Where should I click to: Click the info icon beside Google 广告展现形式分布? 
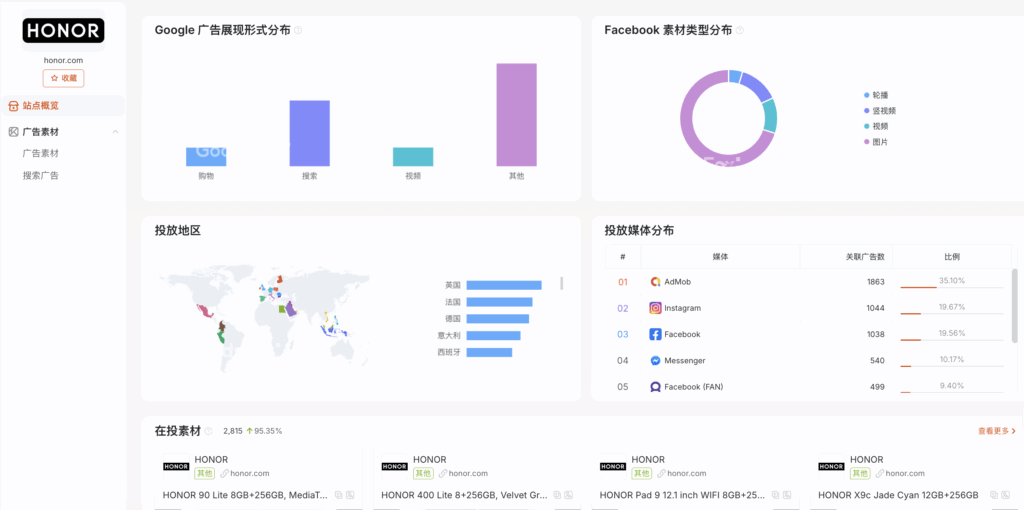(298, 30)
